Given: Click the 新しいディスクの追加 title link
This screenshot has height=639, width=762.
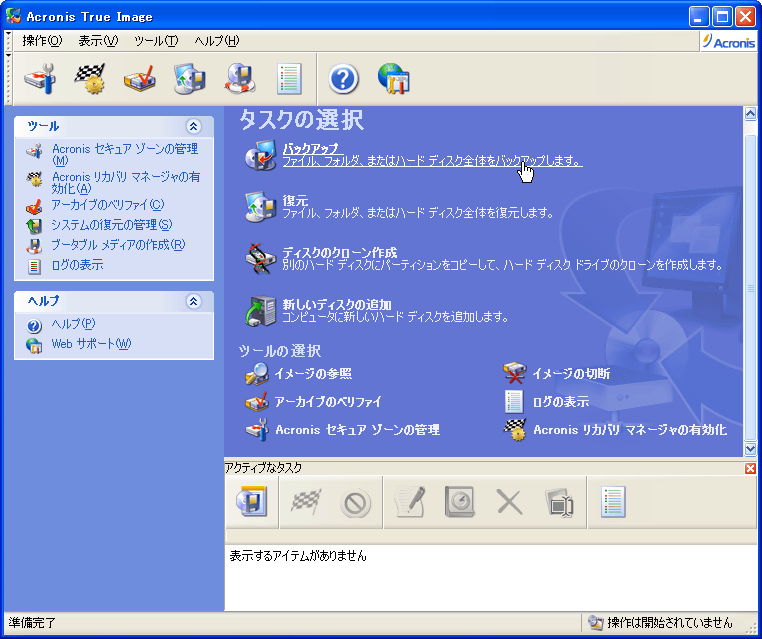Looking at the screenshot, I should point(337,304).
